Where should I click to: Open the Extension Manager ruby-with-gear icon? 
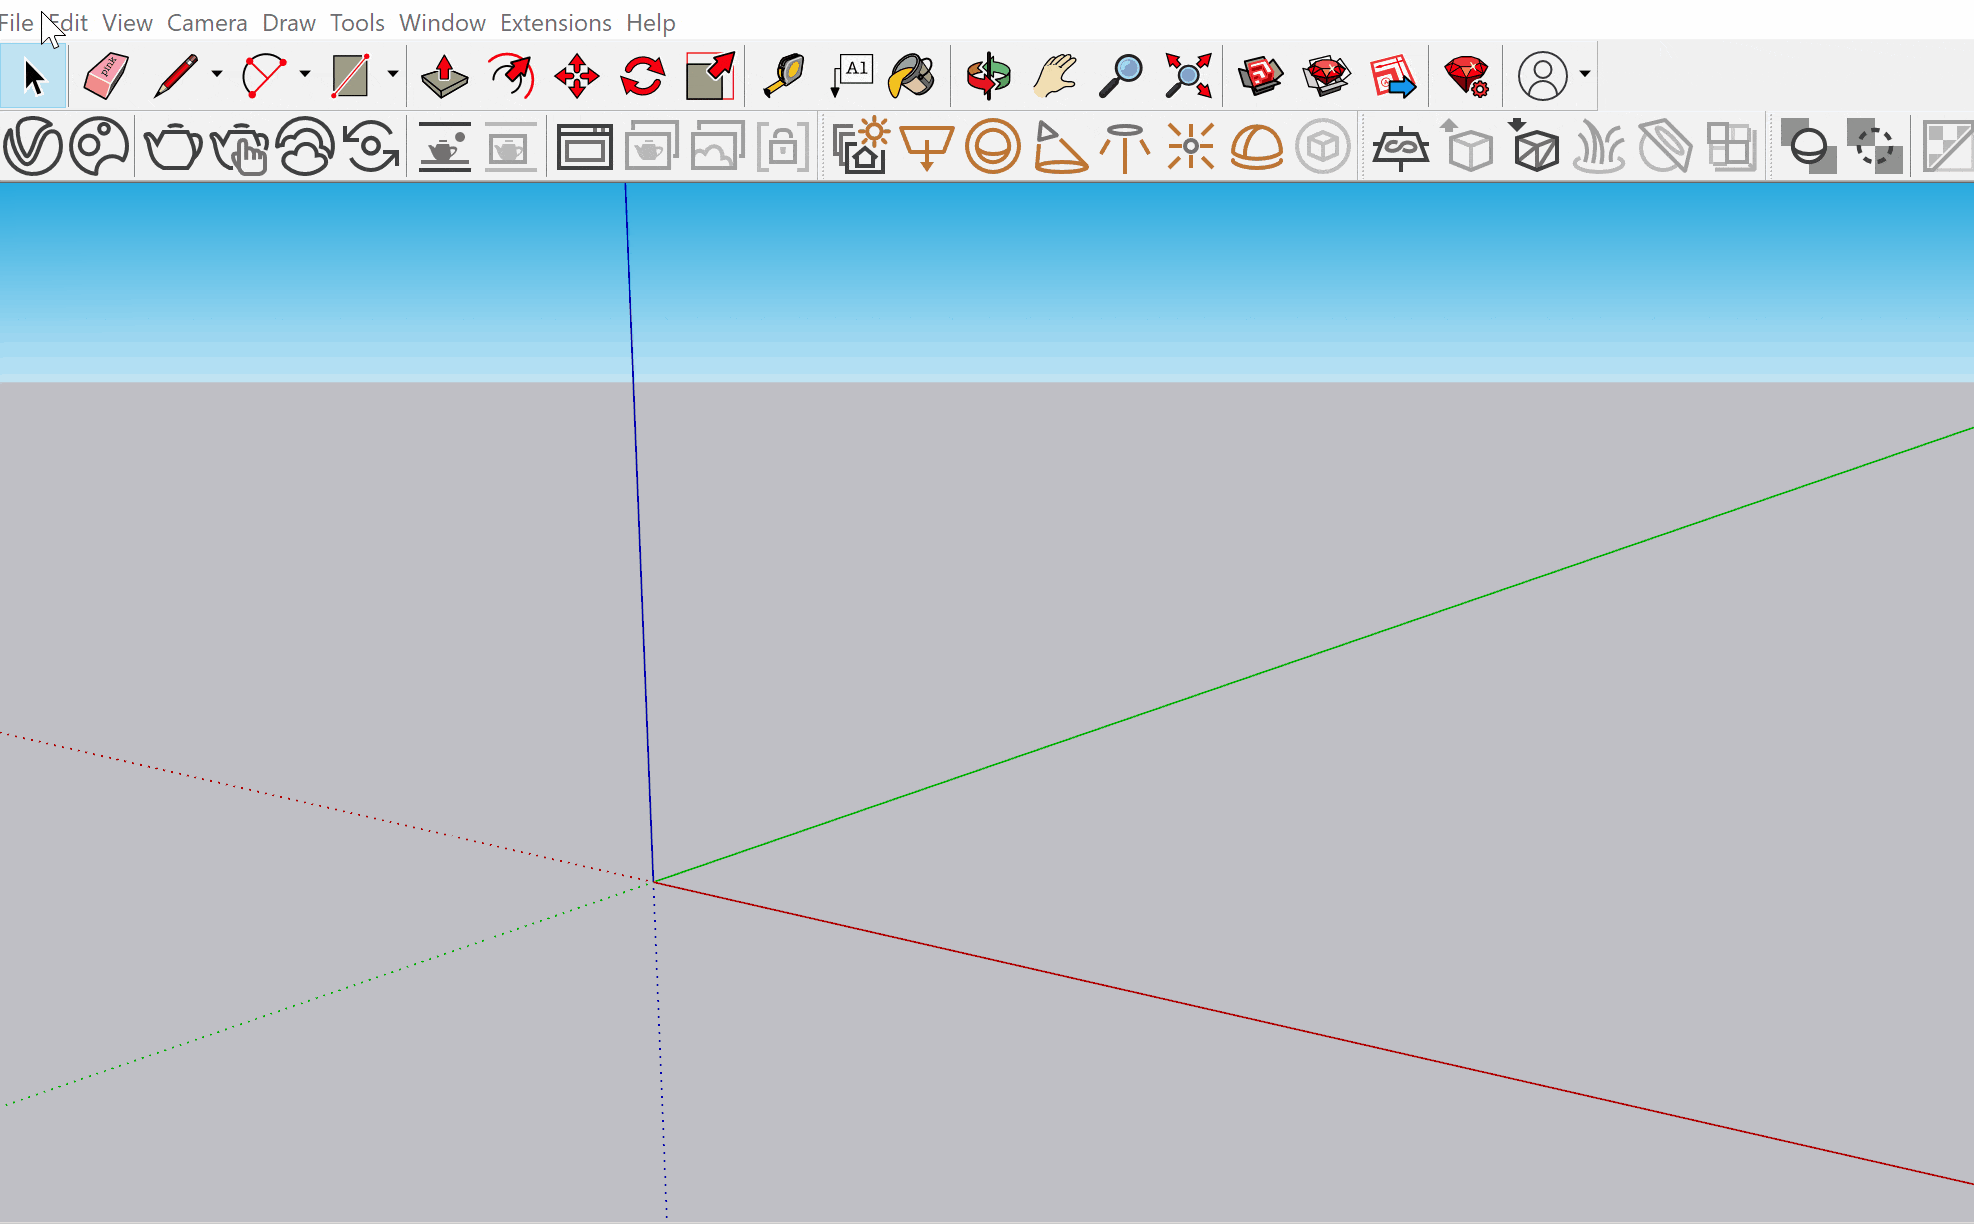1467,76
